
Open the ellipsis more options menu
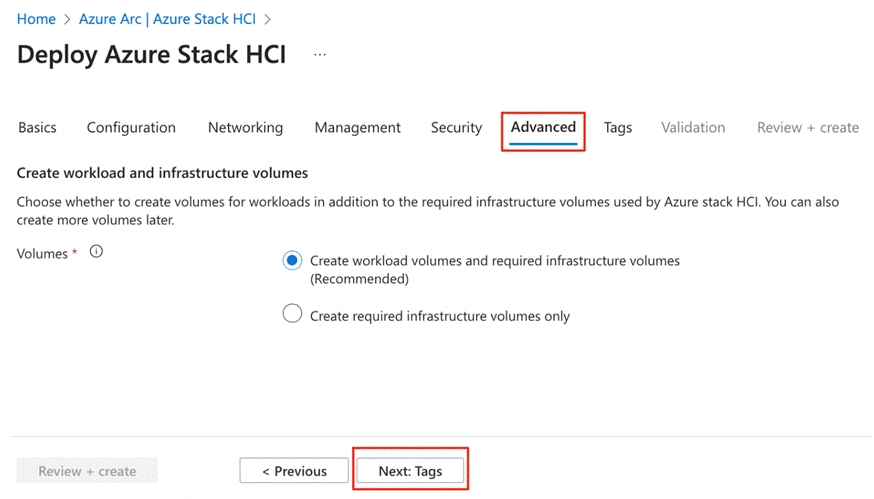[320, 55]
